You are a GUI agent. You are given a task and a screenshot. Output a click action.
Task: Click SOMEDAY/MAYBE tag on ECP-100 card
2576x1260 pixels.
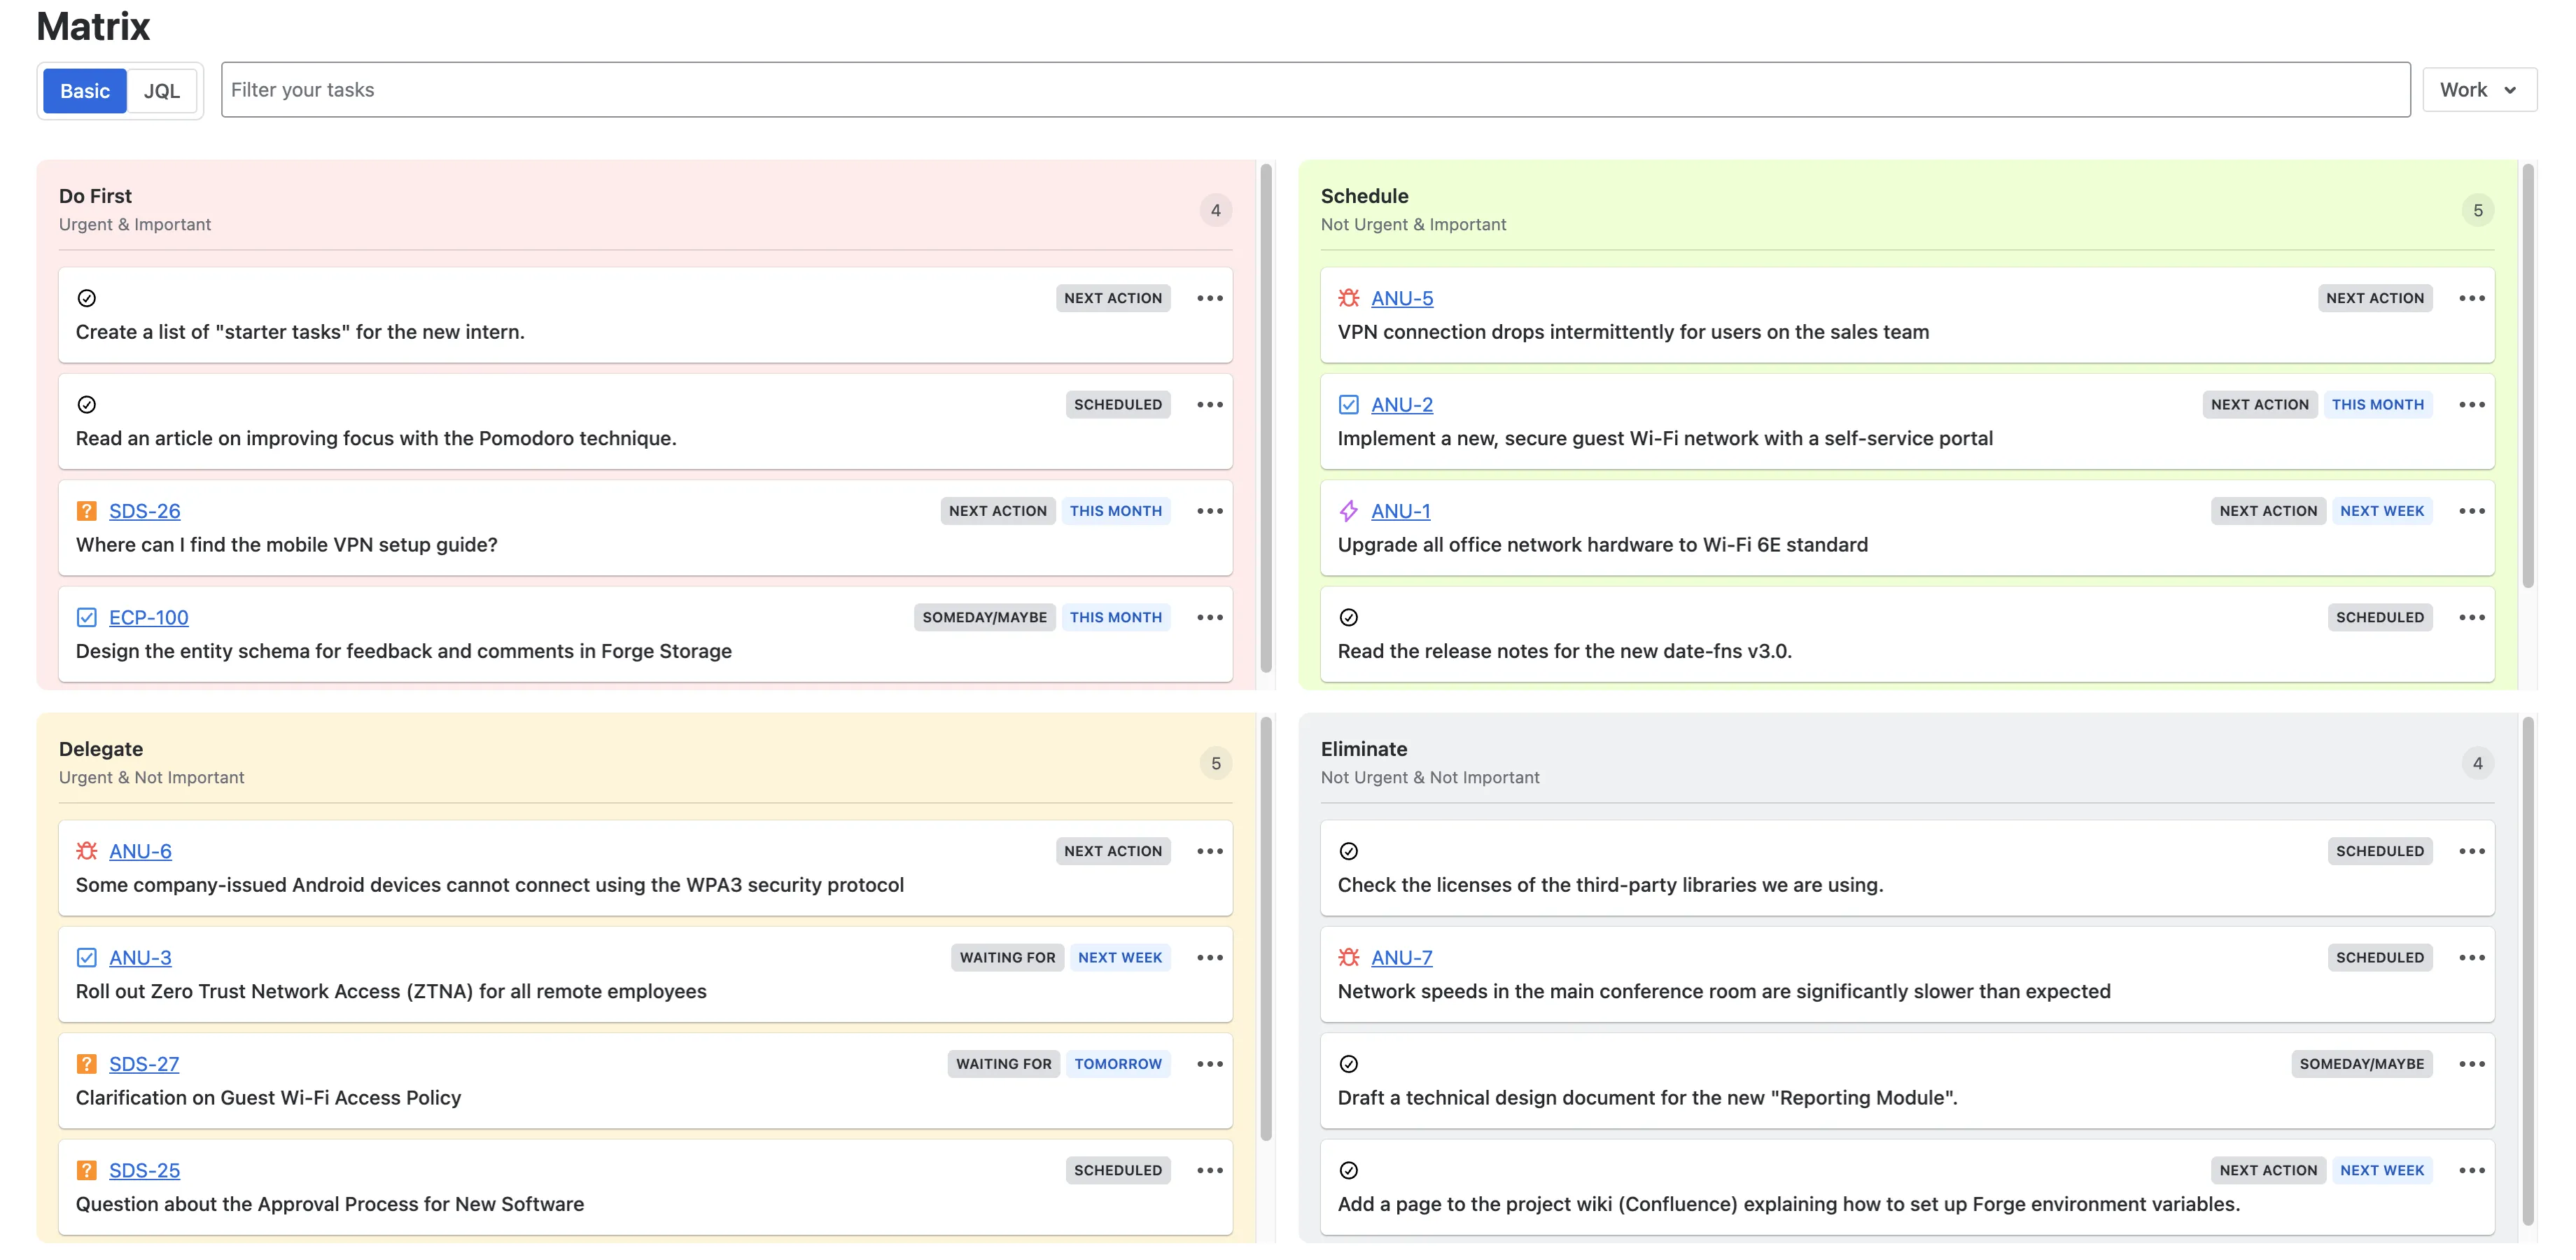[984, 617]
